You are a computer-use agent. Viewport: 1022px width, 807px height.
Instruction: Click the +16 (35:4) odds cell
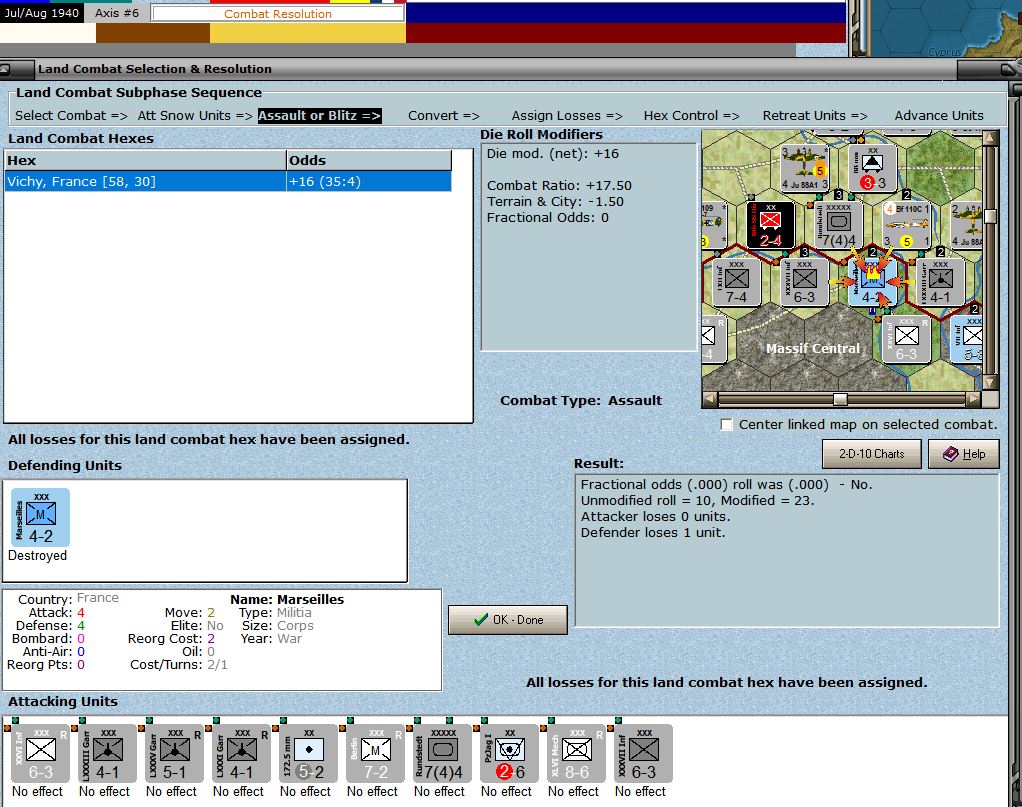pos(369,181)
